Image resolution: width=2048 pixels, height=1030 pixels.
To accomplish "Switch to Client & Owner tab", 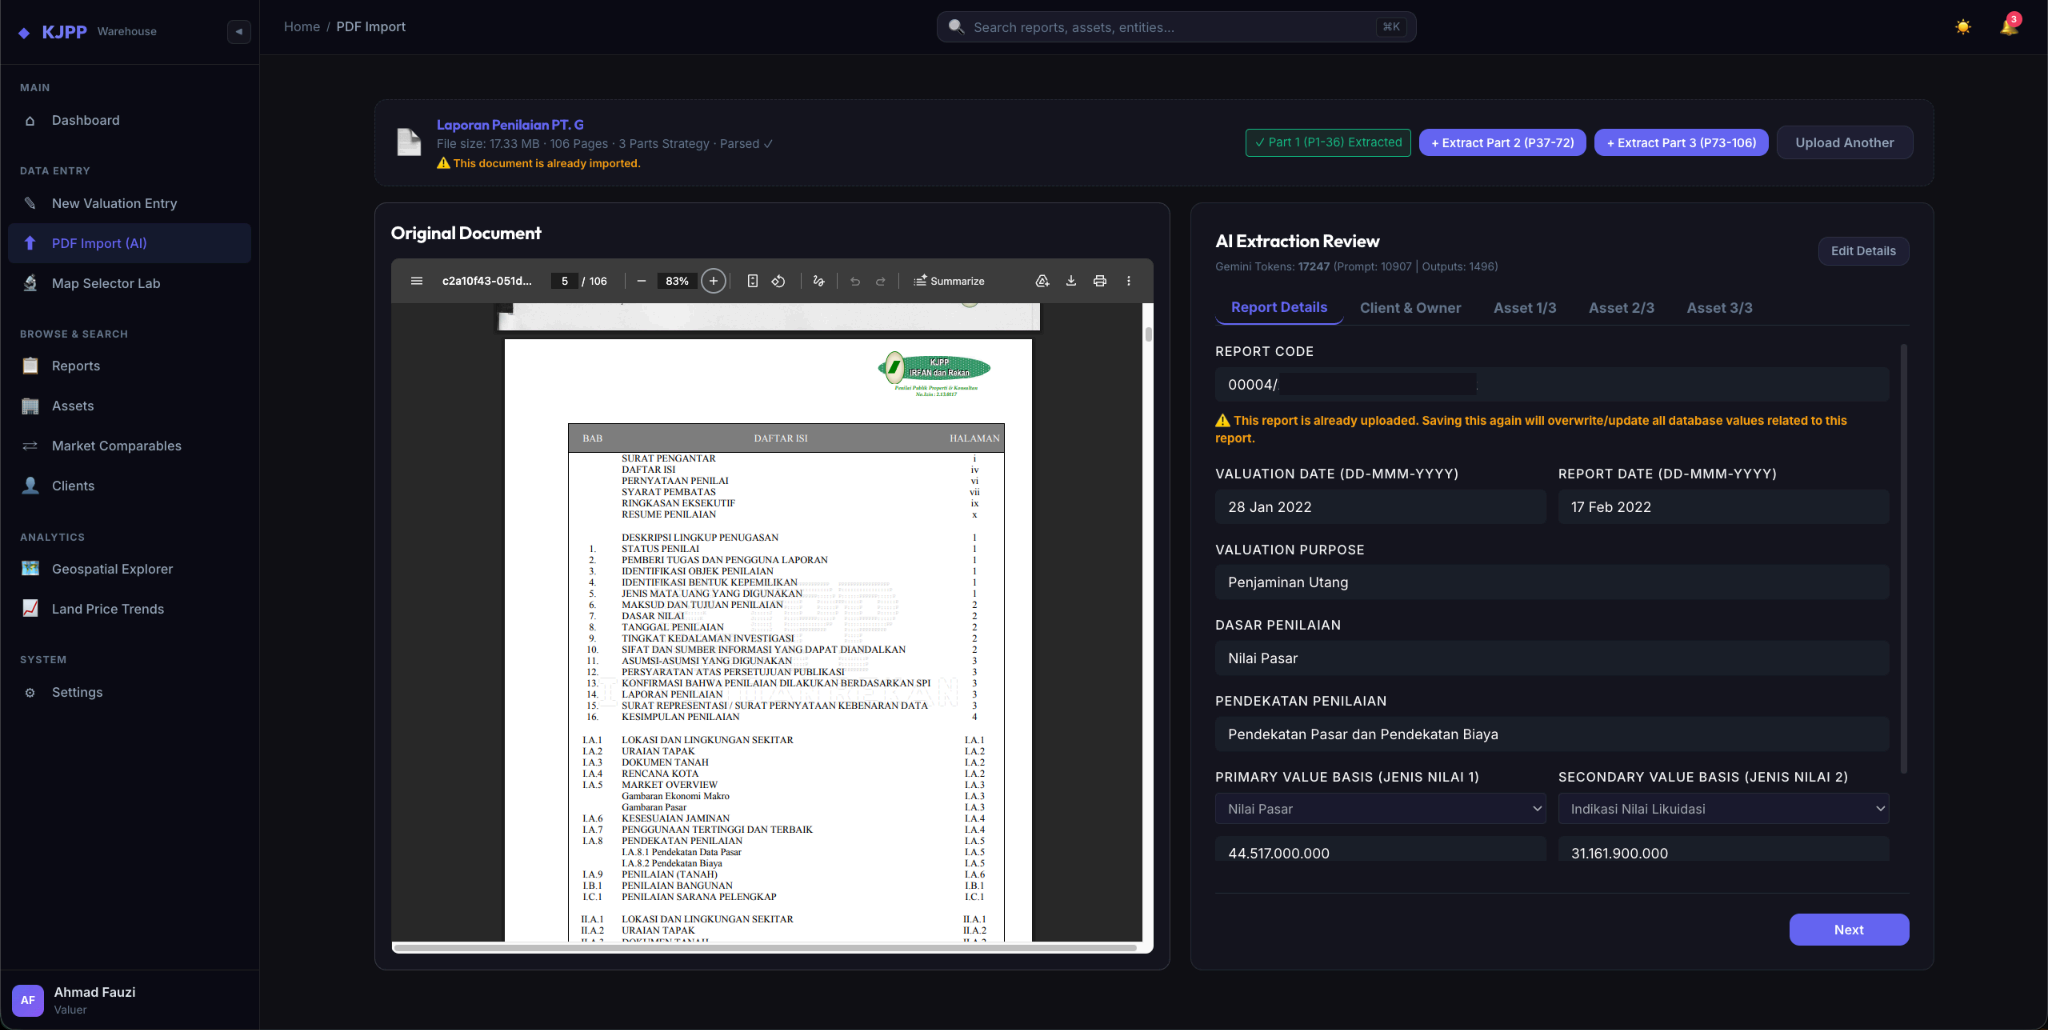I will click(x=1410, y=308).
